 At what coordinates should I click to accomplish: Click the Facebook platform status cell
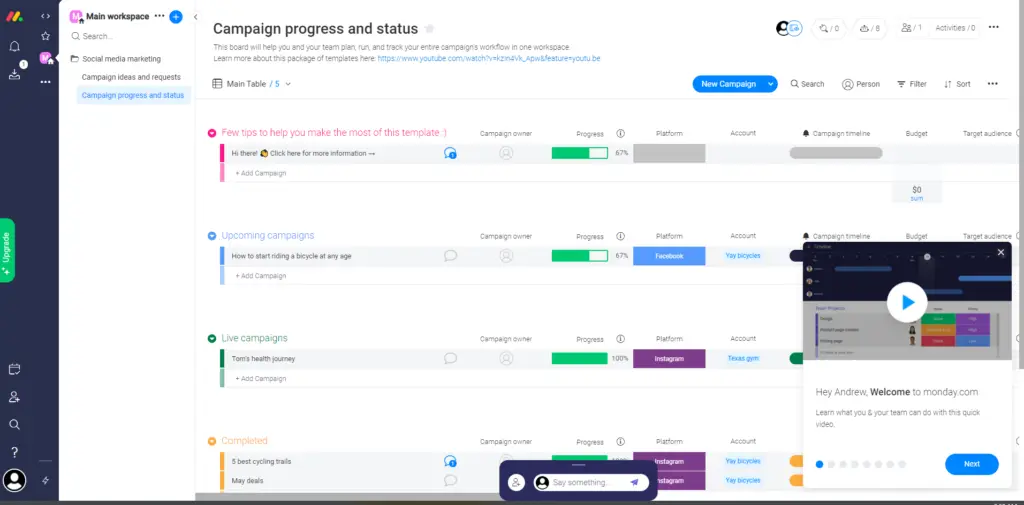click(x=669, y=256)
